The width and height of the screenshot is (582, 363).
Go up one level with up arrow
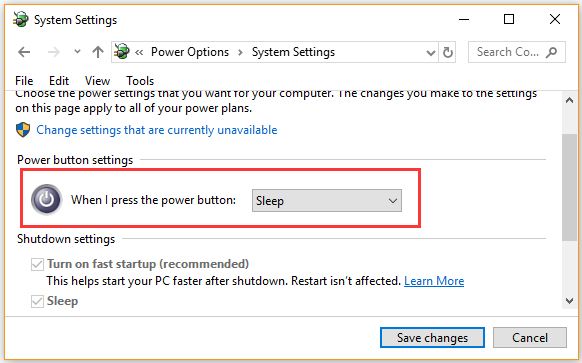[98, 52]
